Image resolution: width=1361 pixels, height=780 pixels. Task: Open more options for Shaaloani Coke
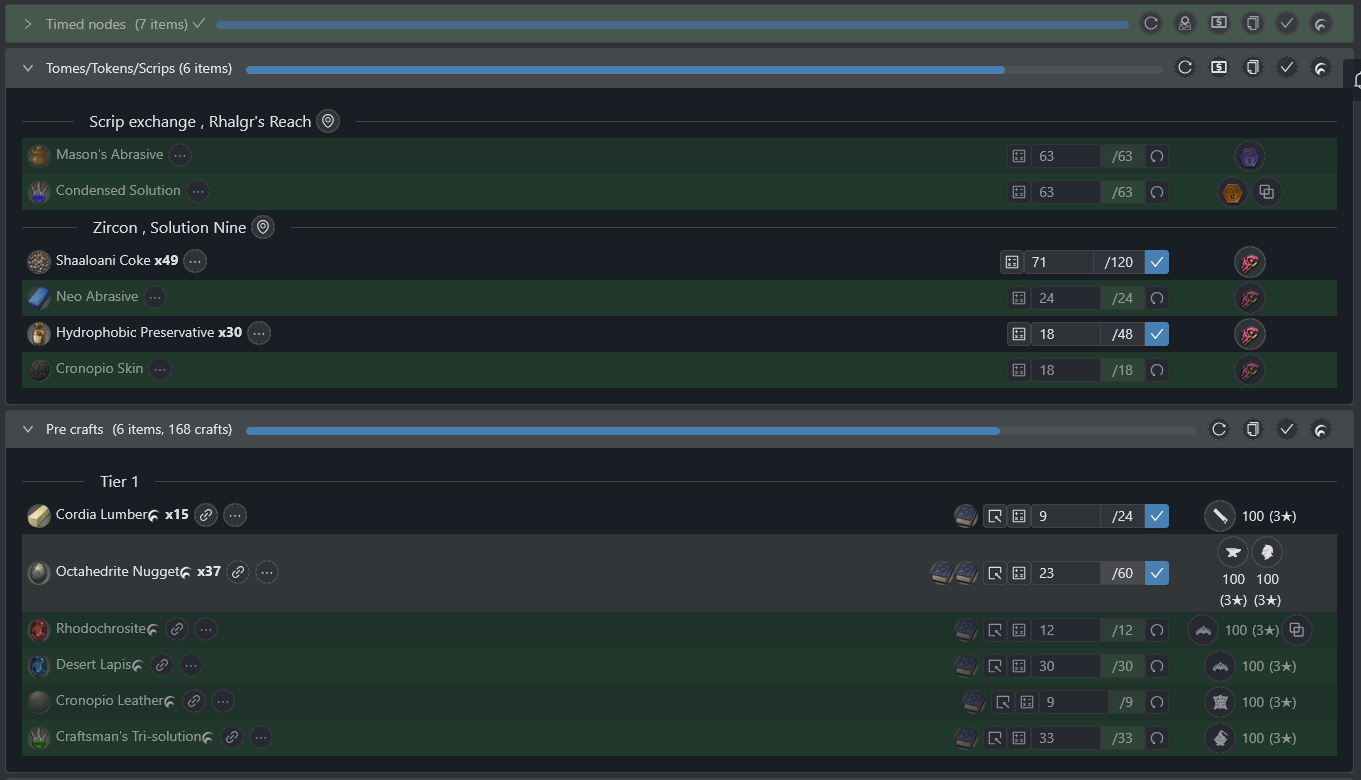[x=195, y=261]
